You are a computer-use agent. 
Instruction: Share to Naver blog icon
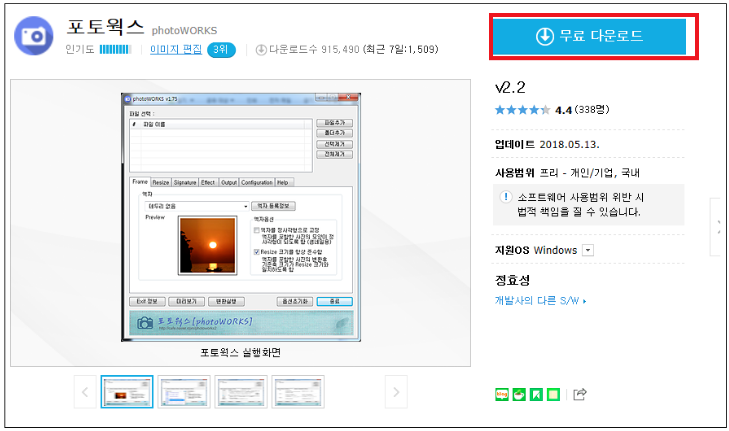pyautogui.click(x=502, y=394)
